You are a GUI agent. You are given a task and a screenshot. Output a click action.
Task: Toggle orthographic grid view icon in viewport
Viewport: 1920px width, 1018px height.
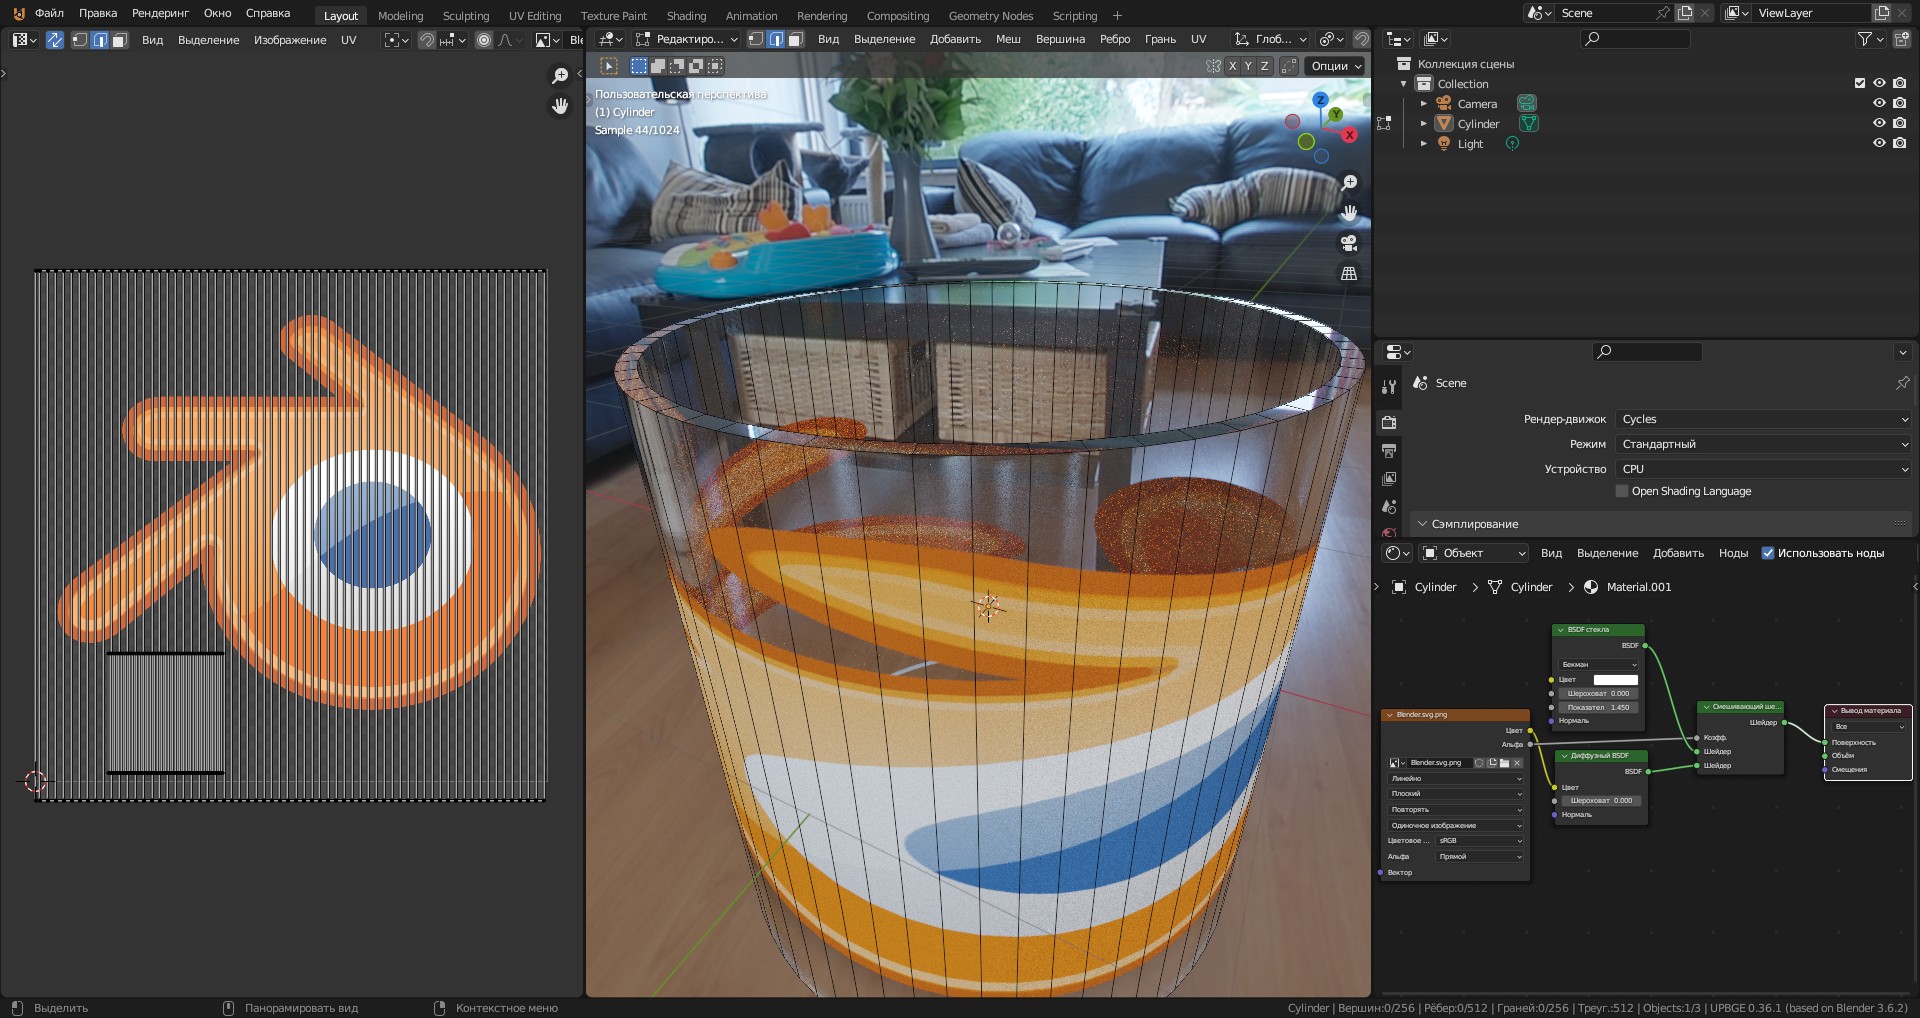pos(1349,273)
